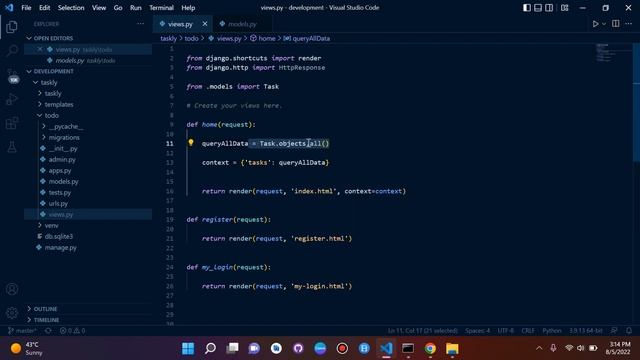Open the Edit menu
Viewport: 640px width, 360px height.
44,8
